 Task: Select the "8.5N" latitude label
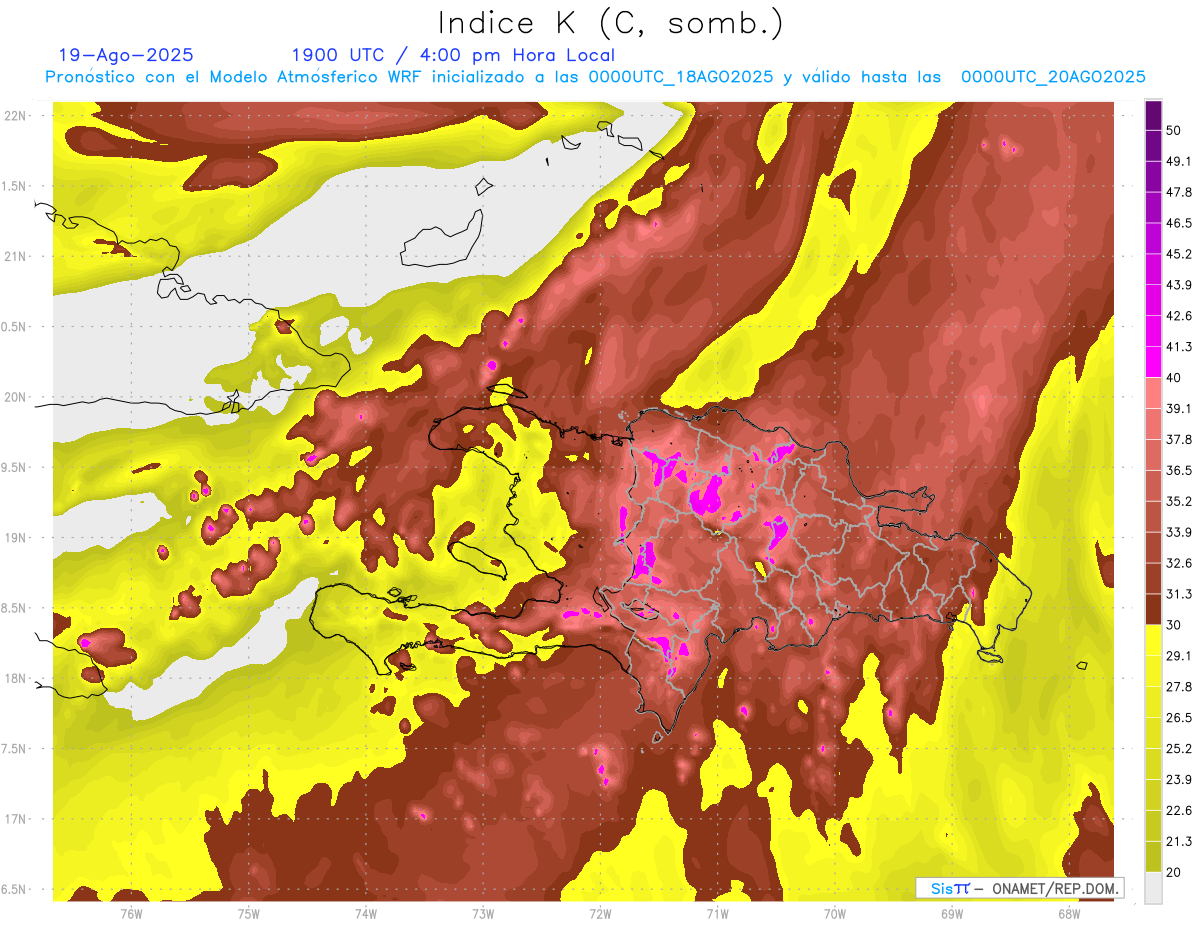(15, 608)
